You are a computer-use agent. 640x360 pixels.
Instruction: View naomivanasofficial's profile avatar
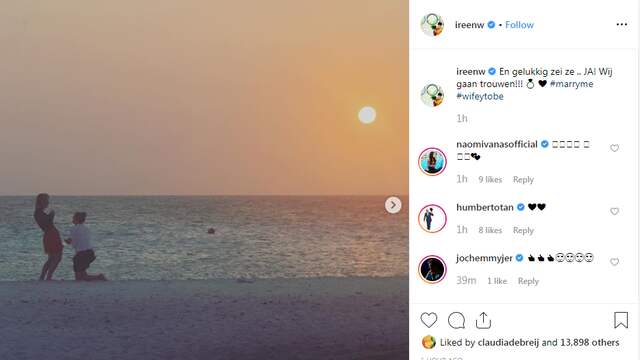point(432,162)
